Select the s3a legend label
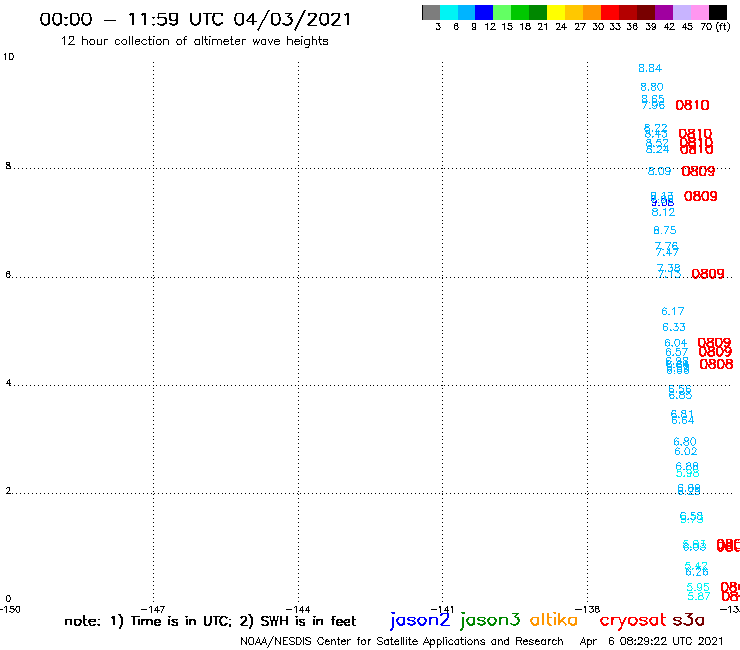 click(689, 620)
